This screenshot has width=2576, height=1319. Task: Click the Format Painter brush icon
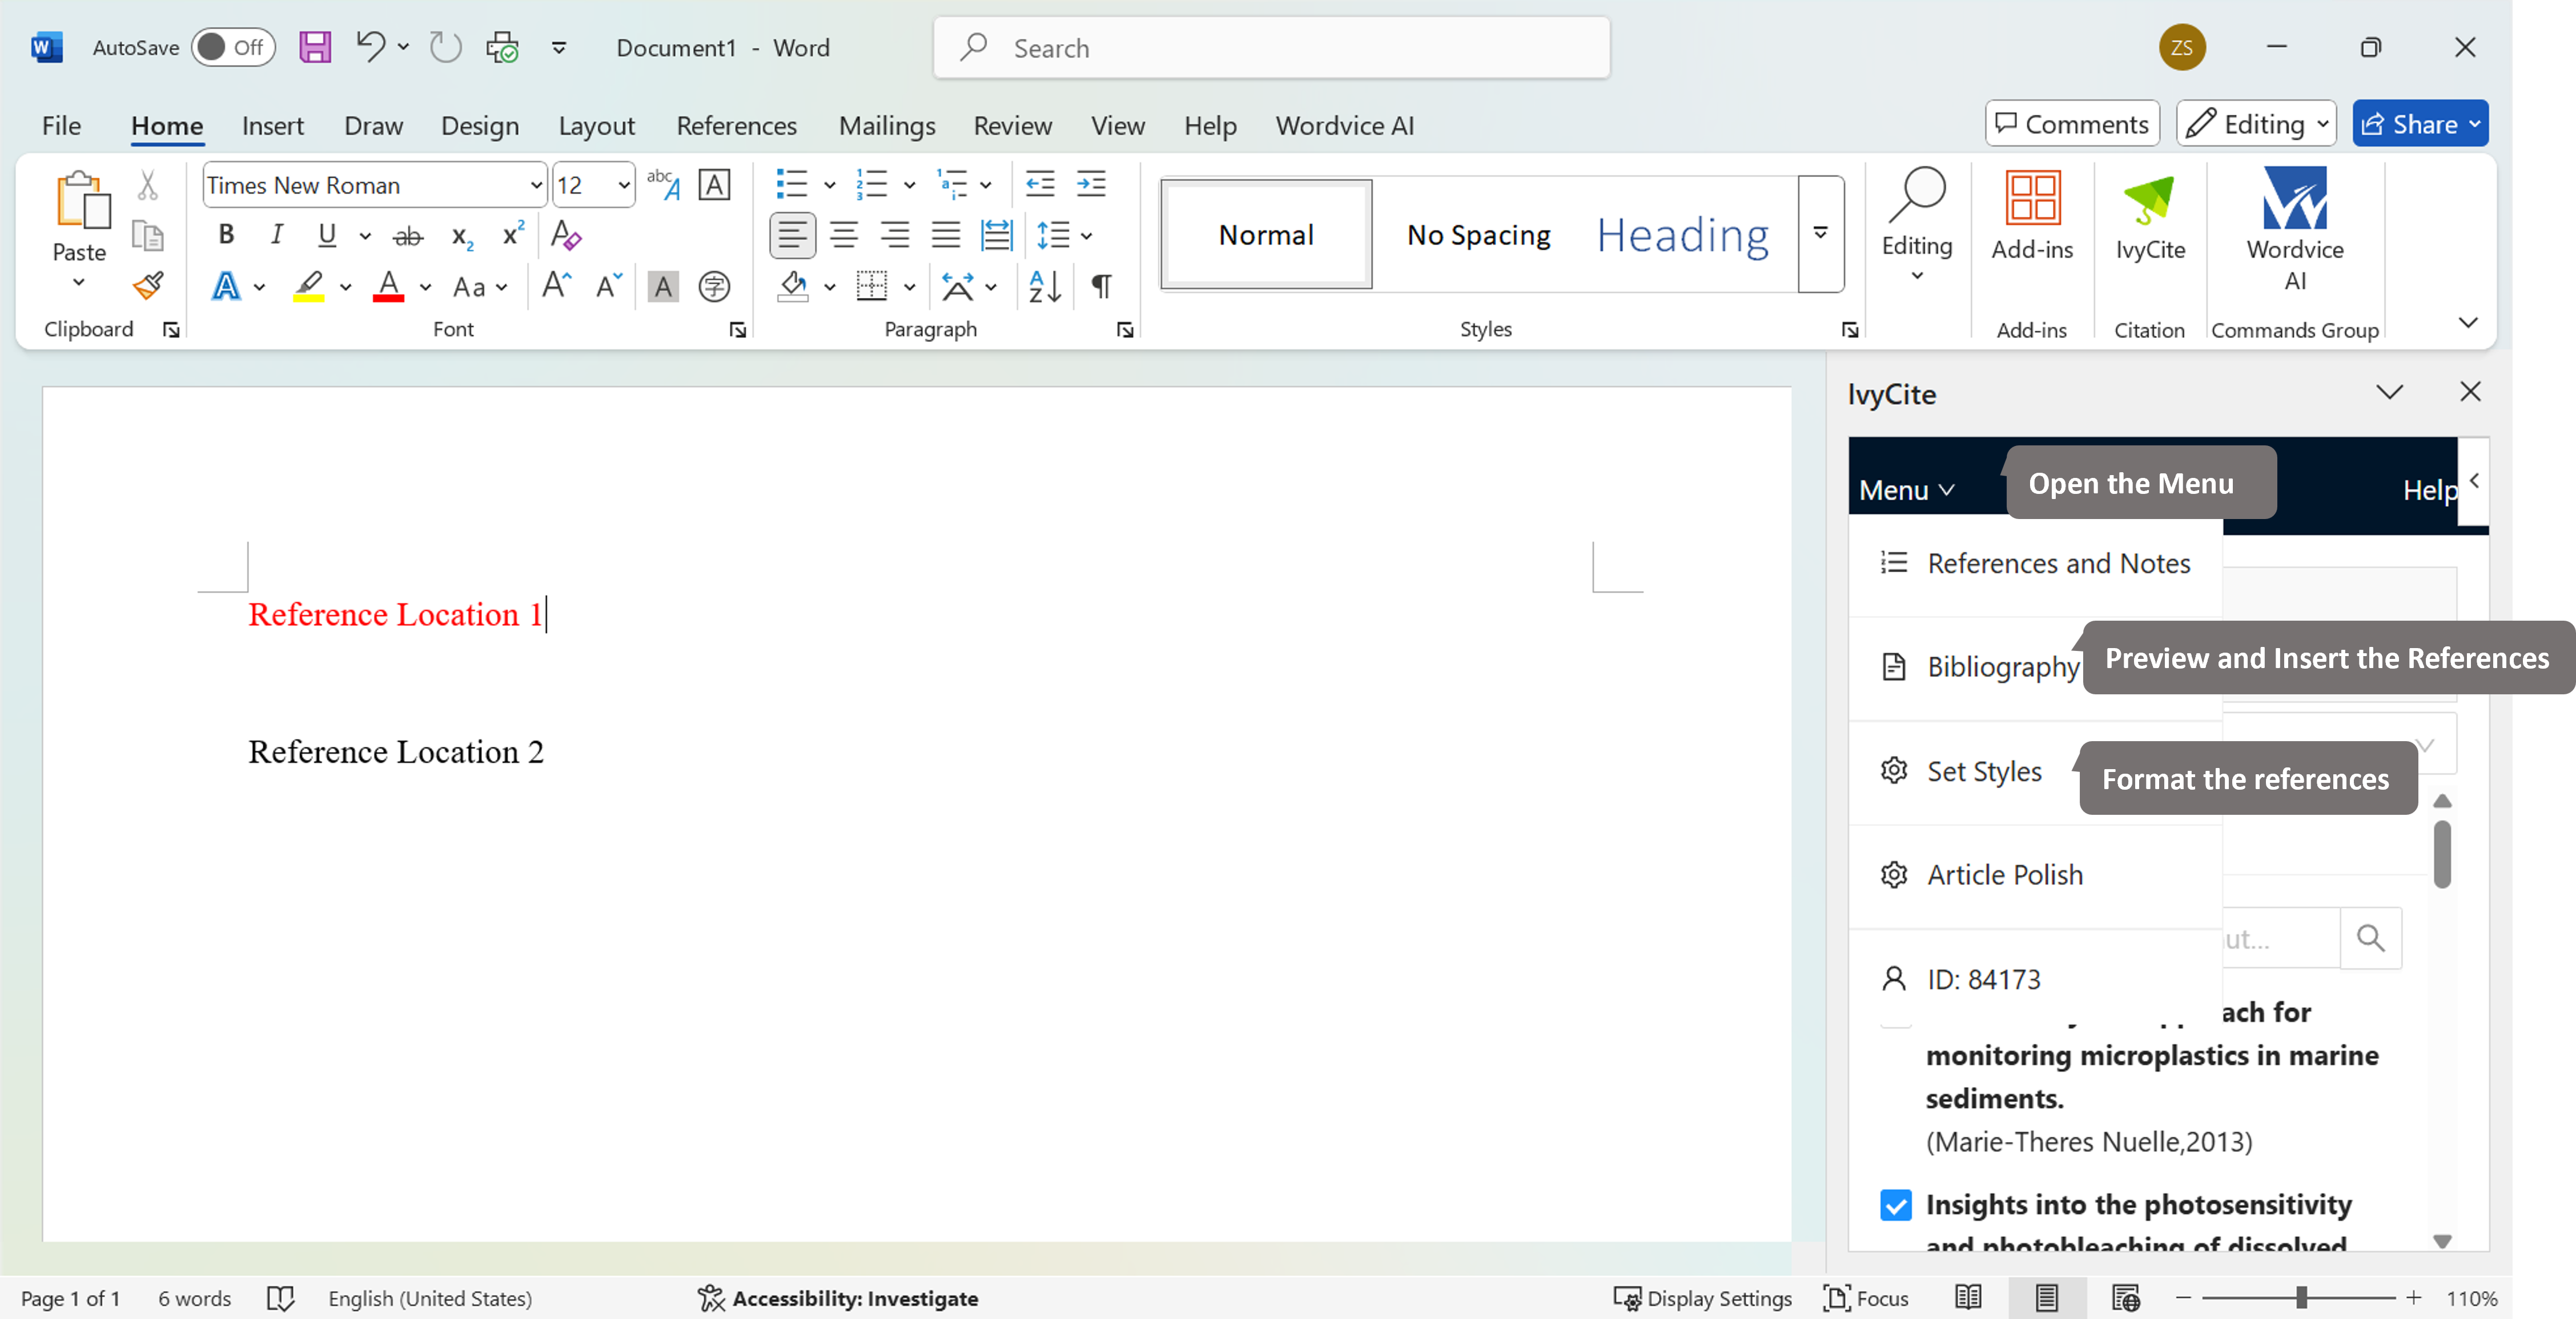tap(148, 287)
